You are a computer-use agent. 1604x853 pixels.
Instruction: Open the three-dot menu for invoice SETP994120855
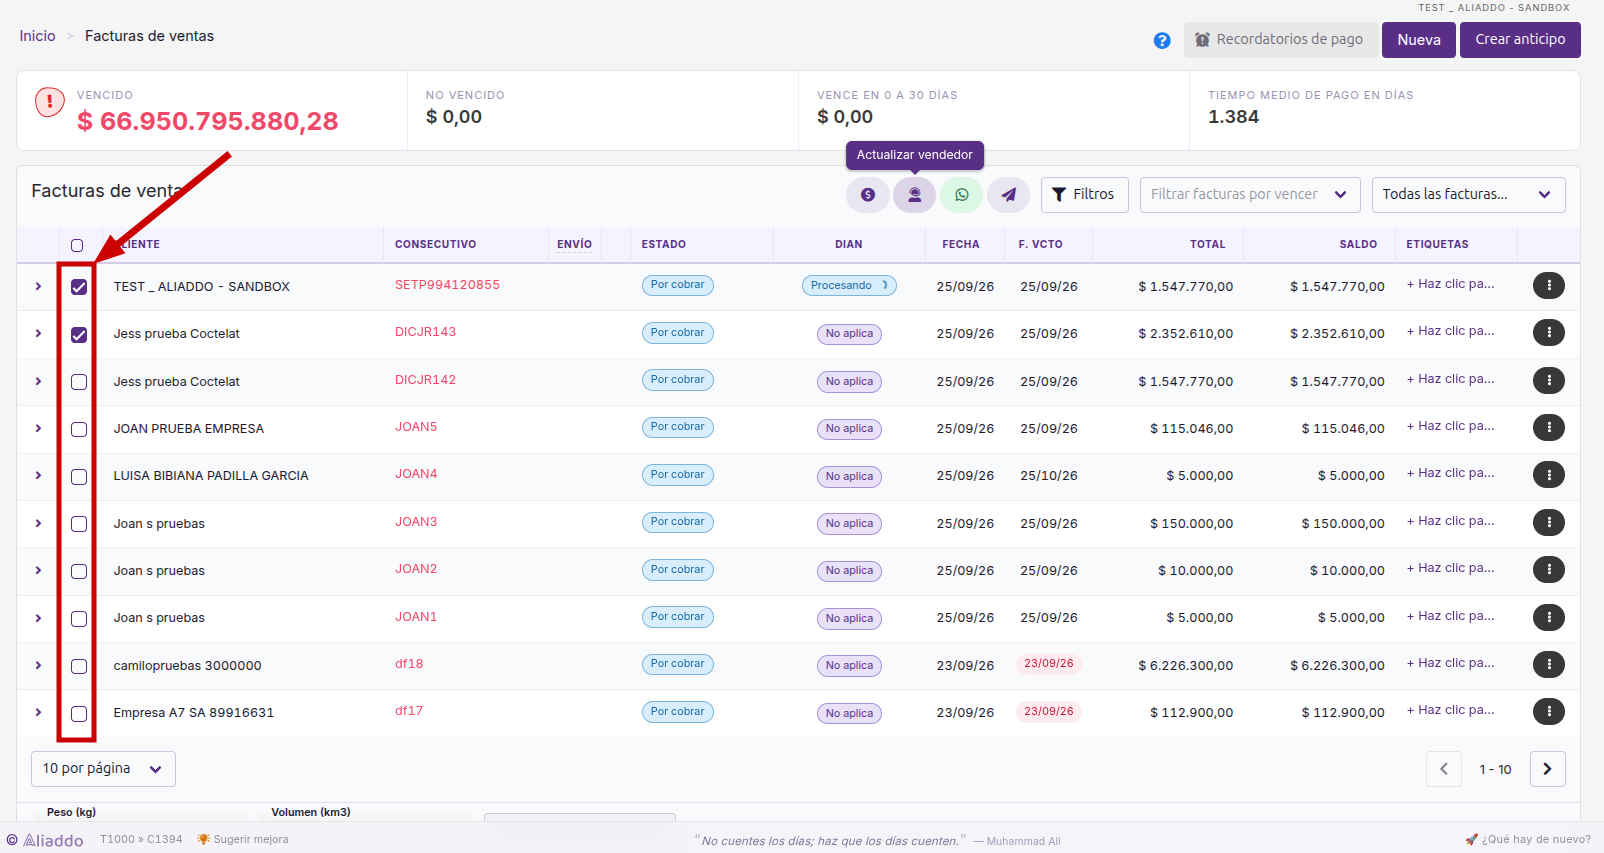click(1548, 286)
